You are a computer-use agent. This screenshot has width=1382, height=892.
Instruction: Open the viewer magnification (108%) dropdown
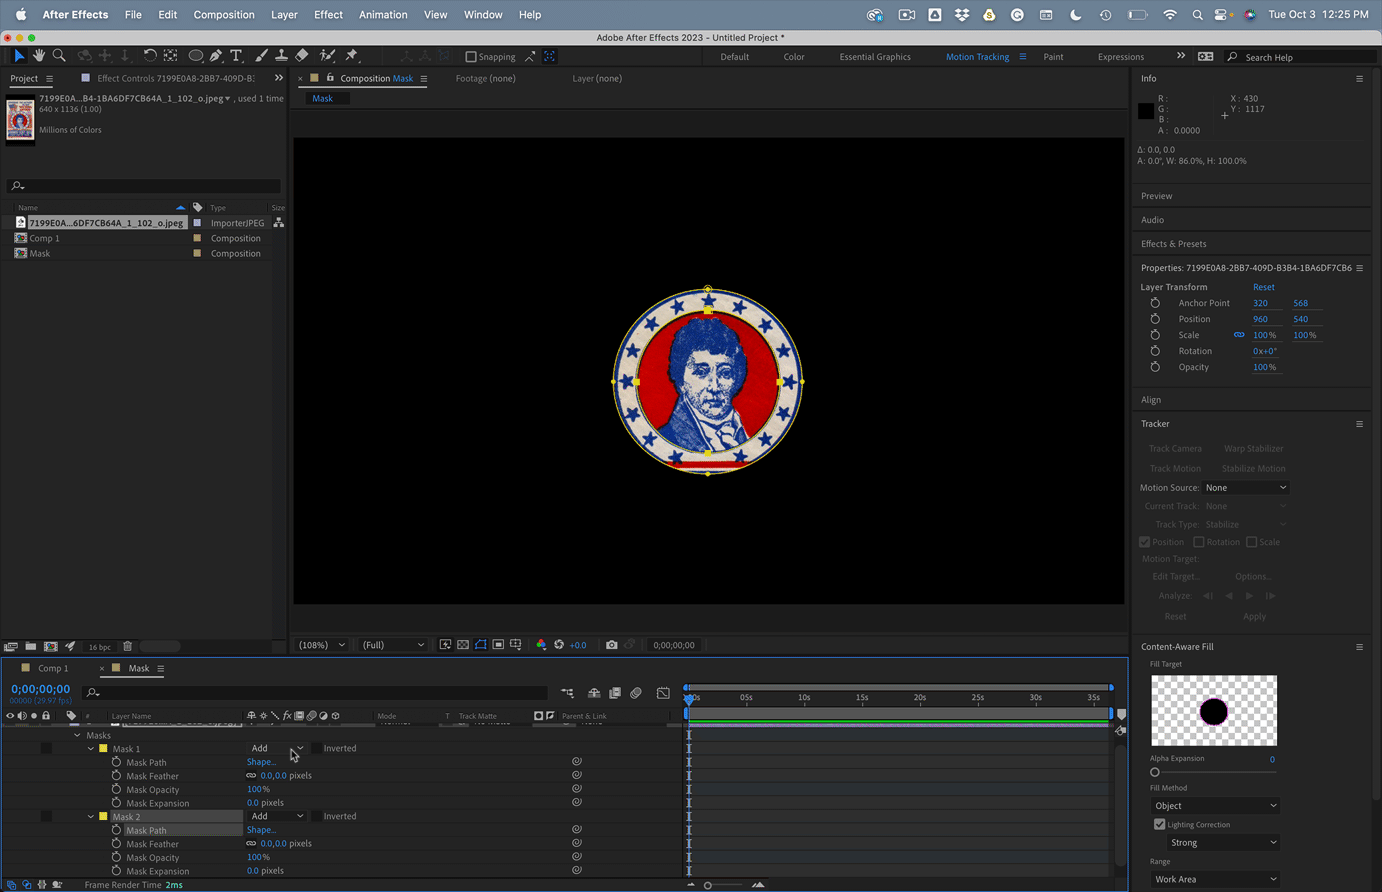click(x=322, y=645)
